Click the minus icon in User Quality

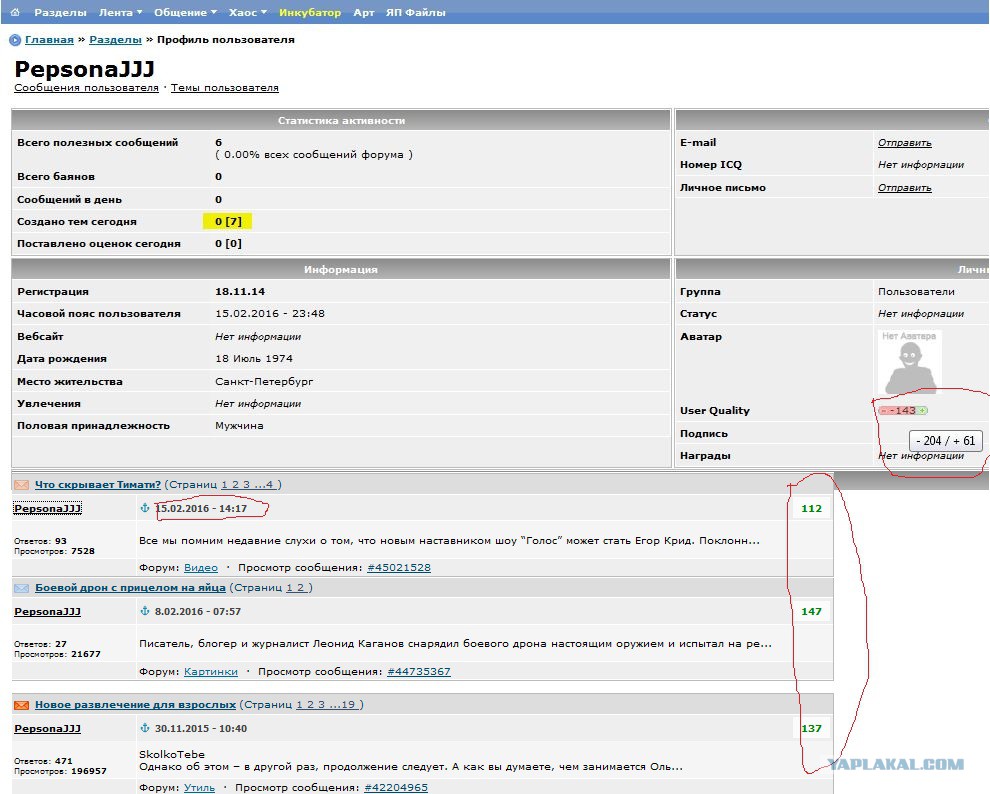tap(883, 411)
